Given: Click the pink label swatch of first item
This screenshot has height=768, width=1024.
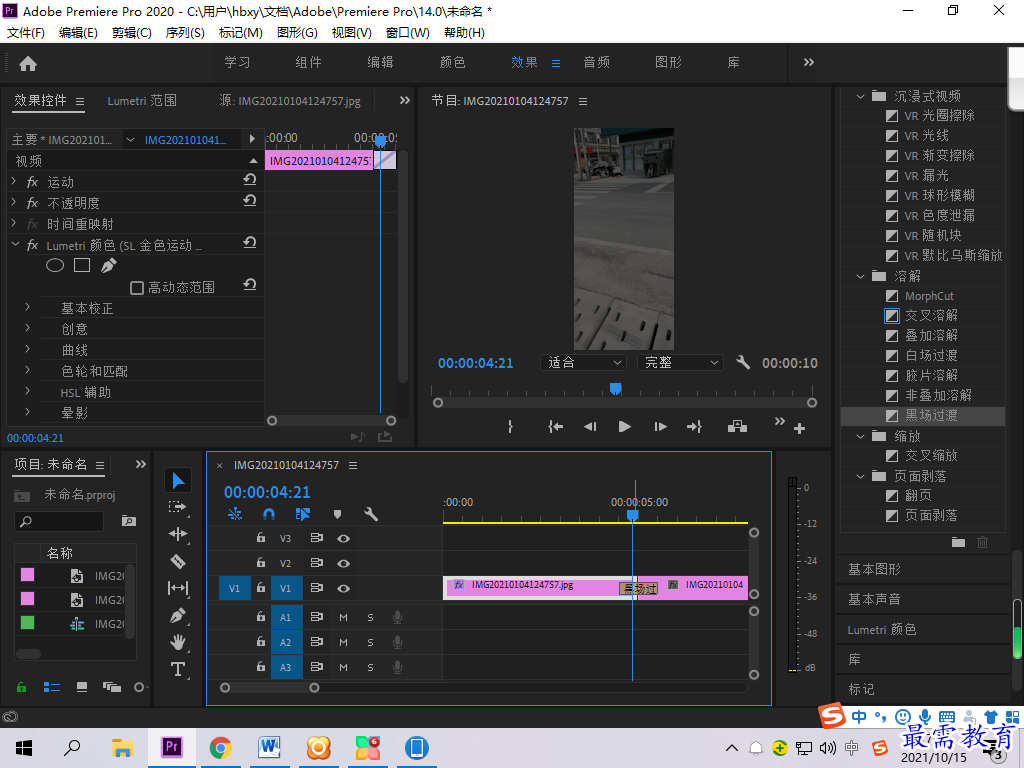Looking at the screenshot, I should point(27,575).
